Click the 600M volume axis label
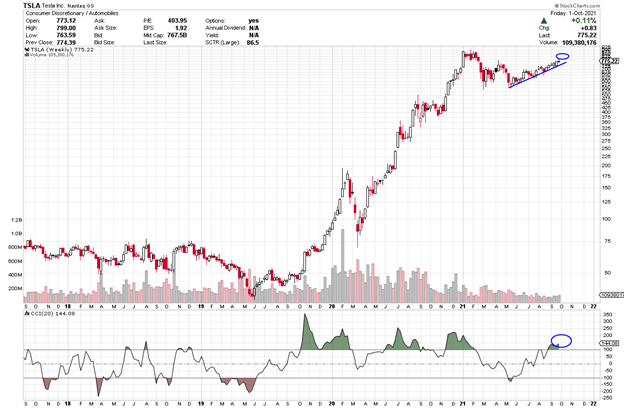This screenshot has width=624, height=408. coord(15,261)
